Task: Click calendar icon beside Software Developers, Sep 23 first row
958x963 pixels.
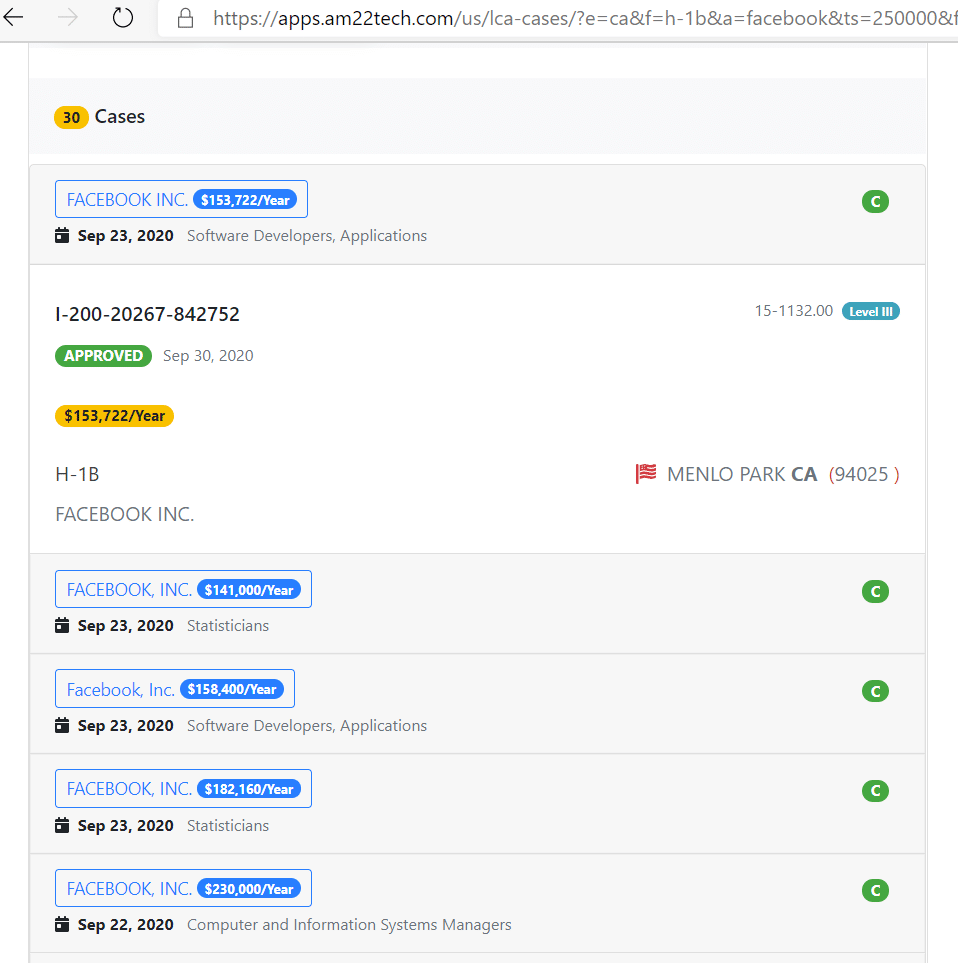Action: 62,235
